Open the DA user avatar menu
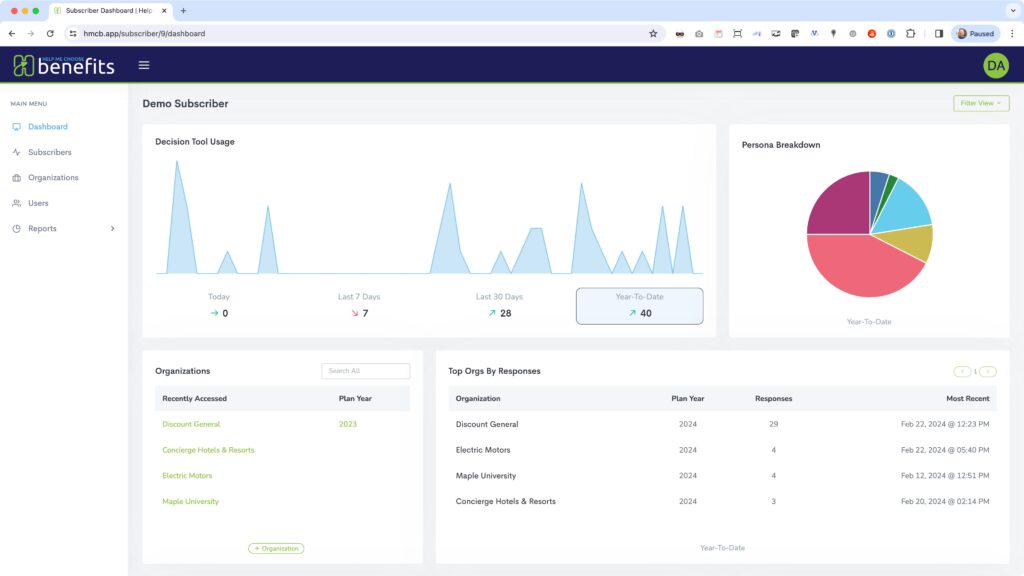 pyautogui.click(x=995, y=66)
